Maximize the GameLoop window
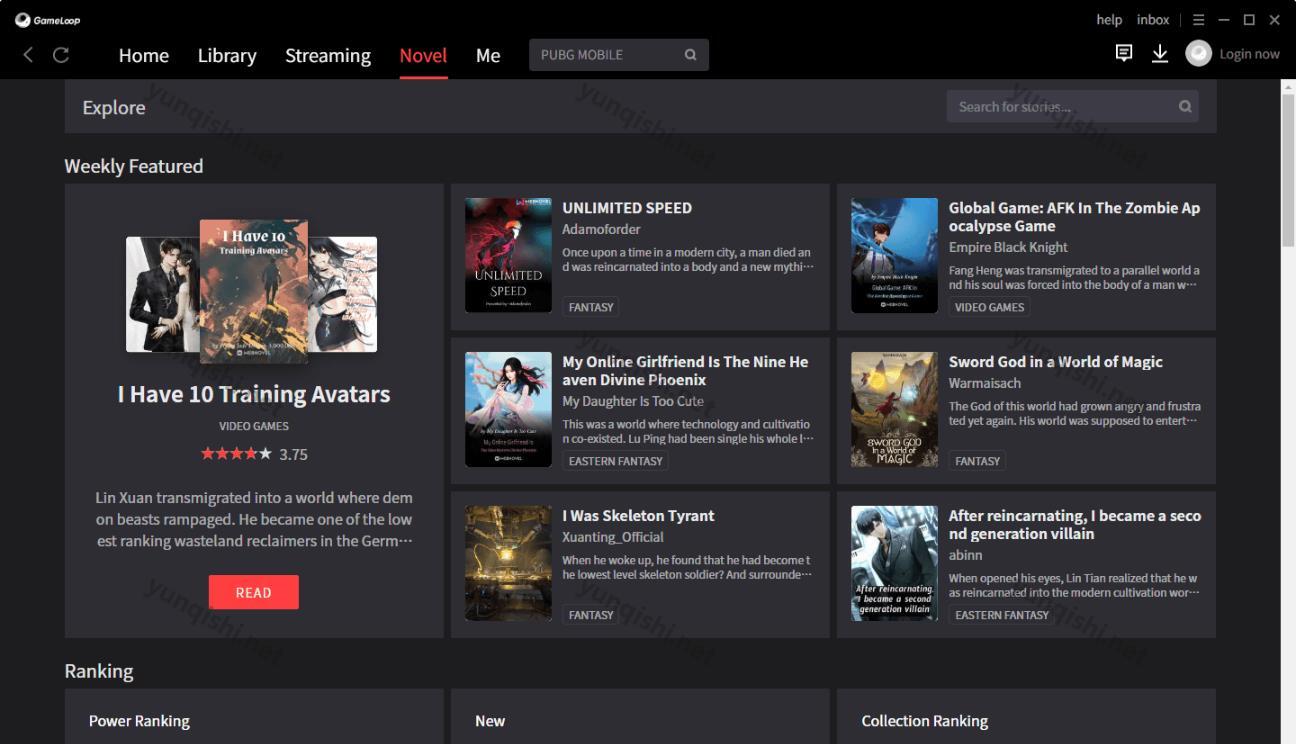This screenshot has width=1296, height=744. click(1249, 20)
